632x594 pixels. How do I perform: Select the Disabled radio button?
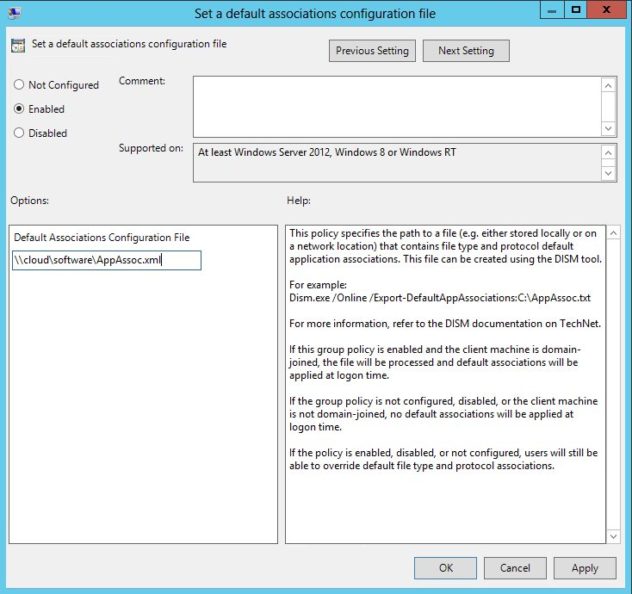(19, 133)
